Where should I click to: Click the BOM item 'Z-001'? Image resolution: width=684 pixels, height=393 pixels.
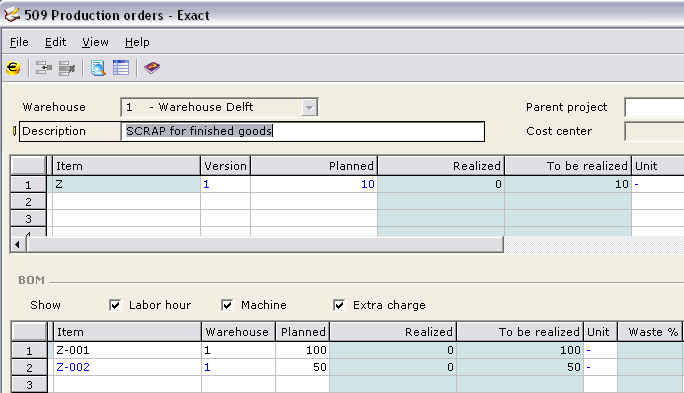coord(127,350)
